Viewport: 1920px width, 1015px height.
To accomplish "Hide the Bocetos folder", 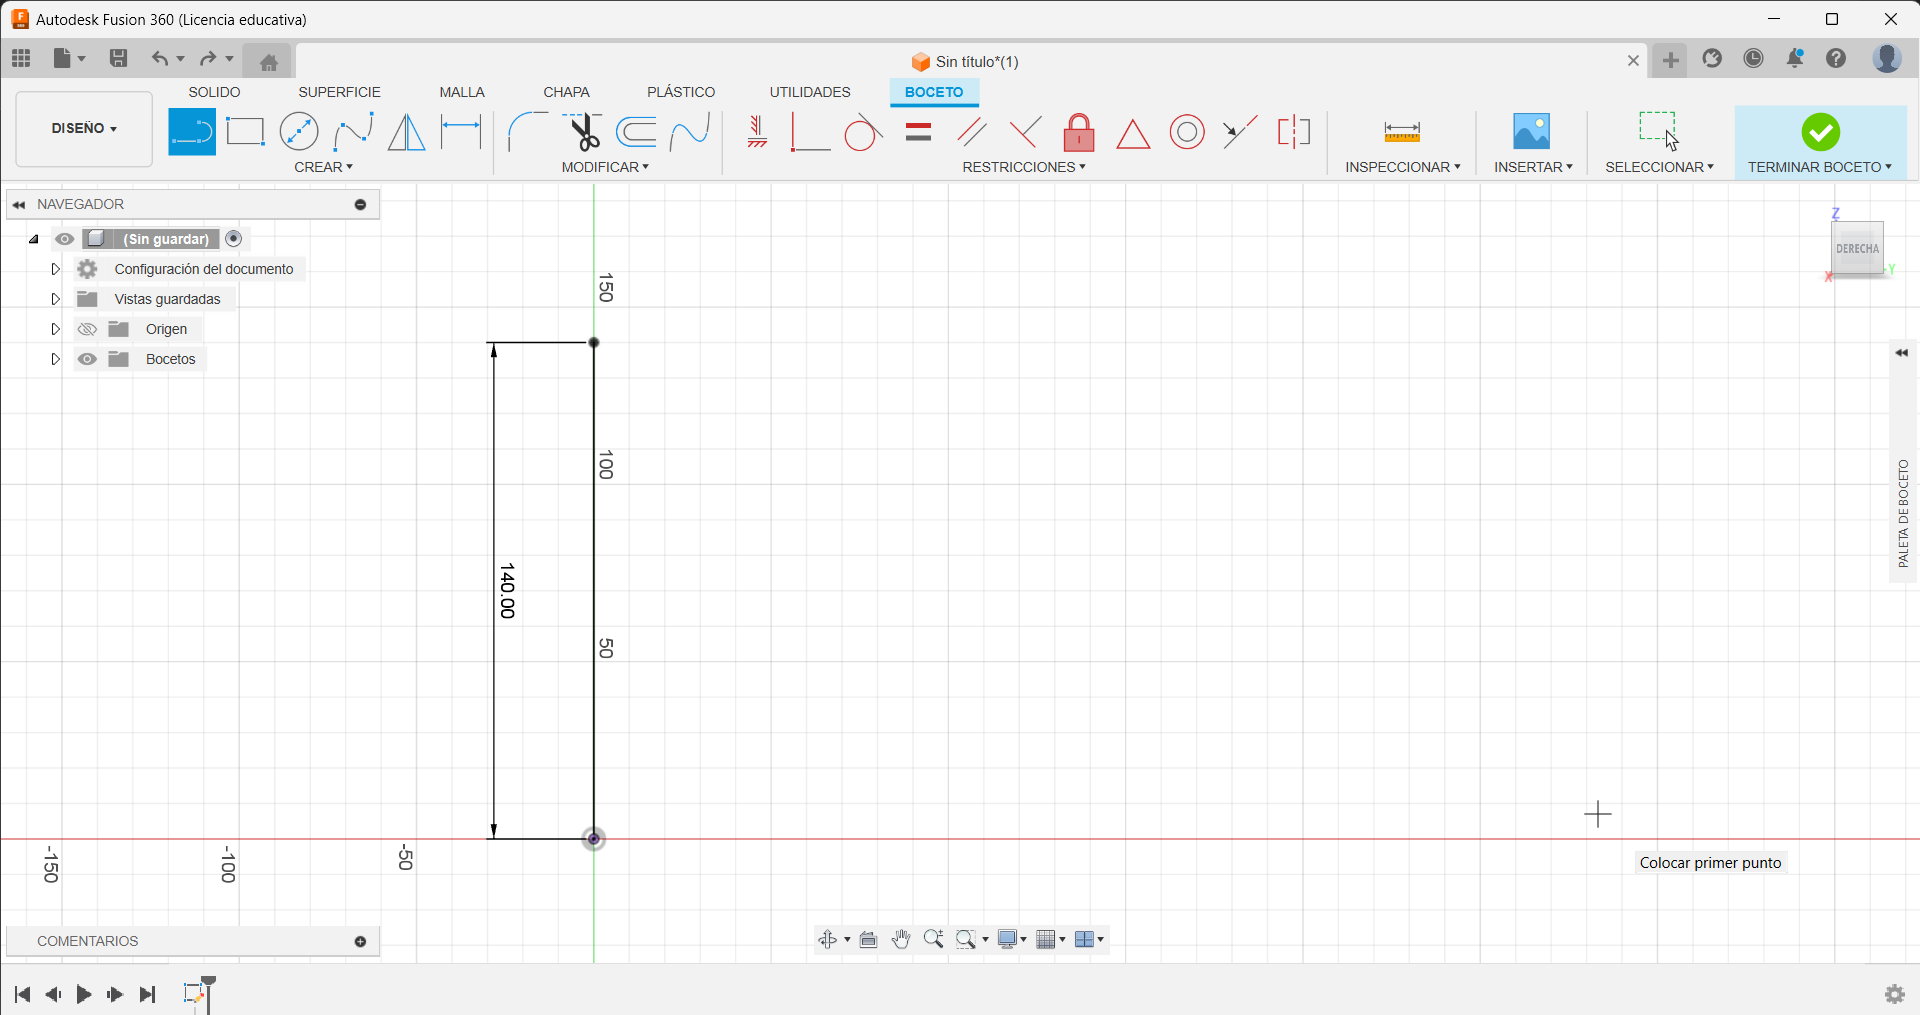I will 87,359.
